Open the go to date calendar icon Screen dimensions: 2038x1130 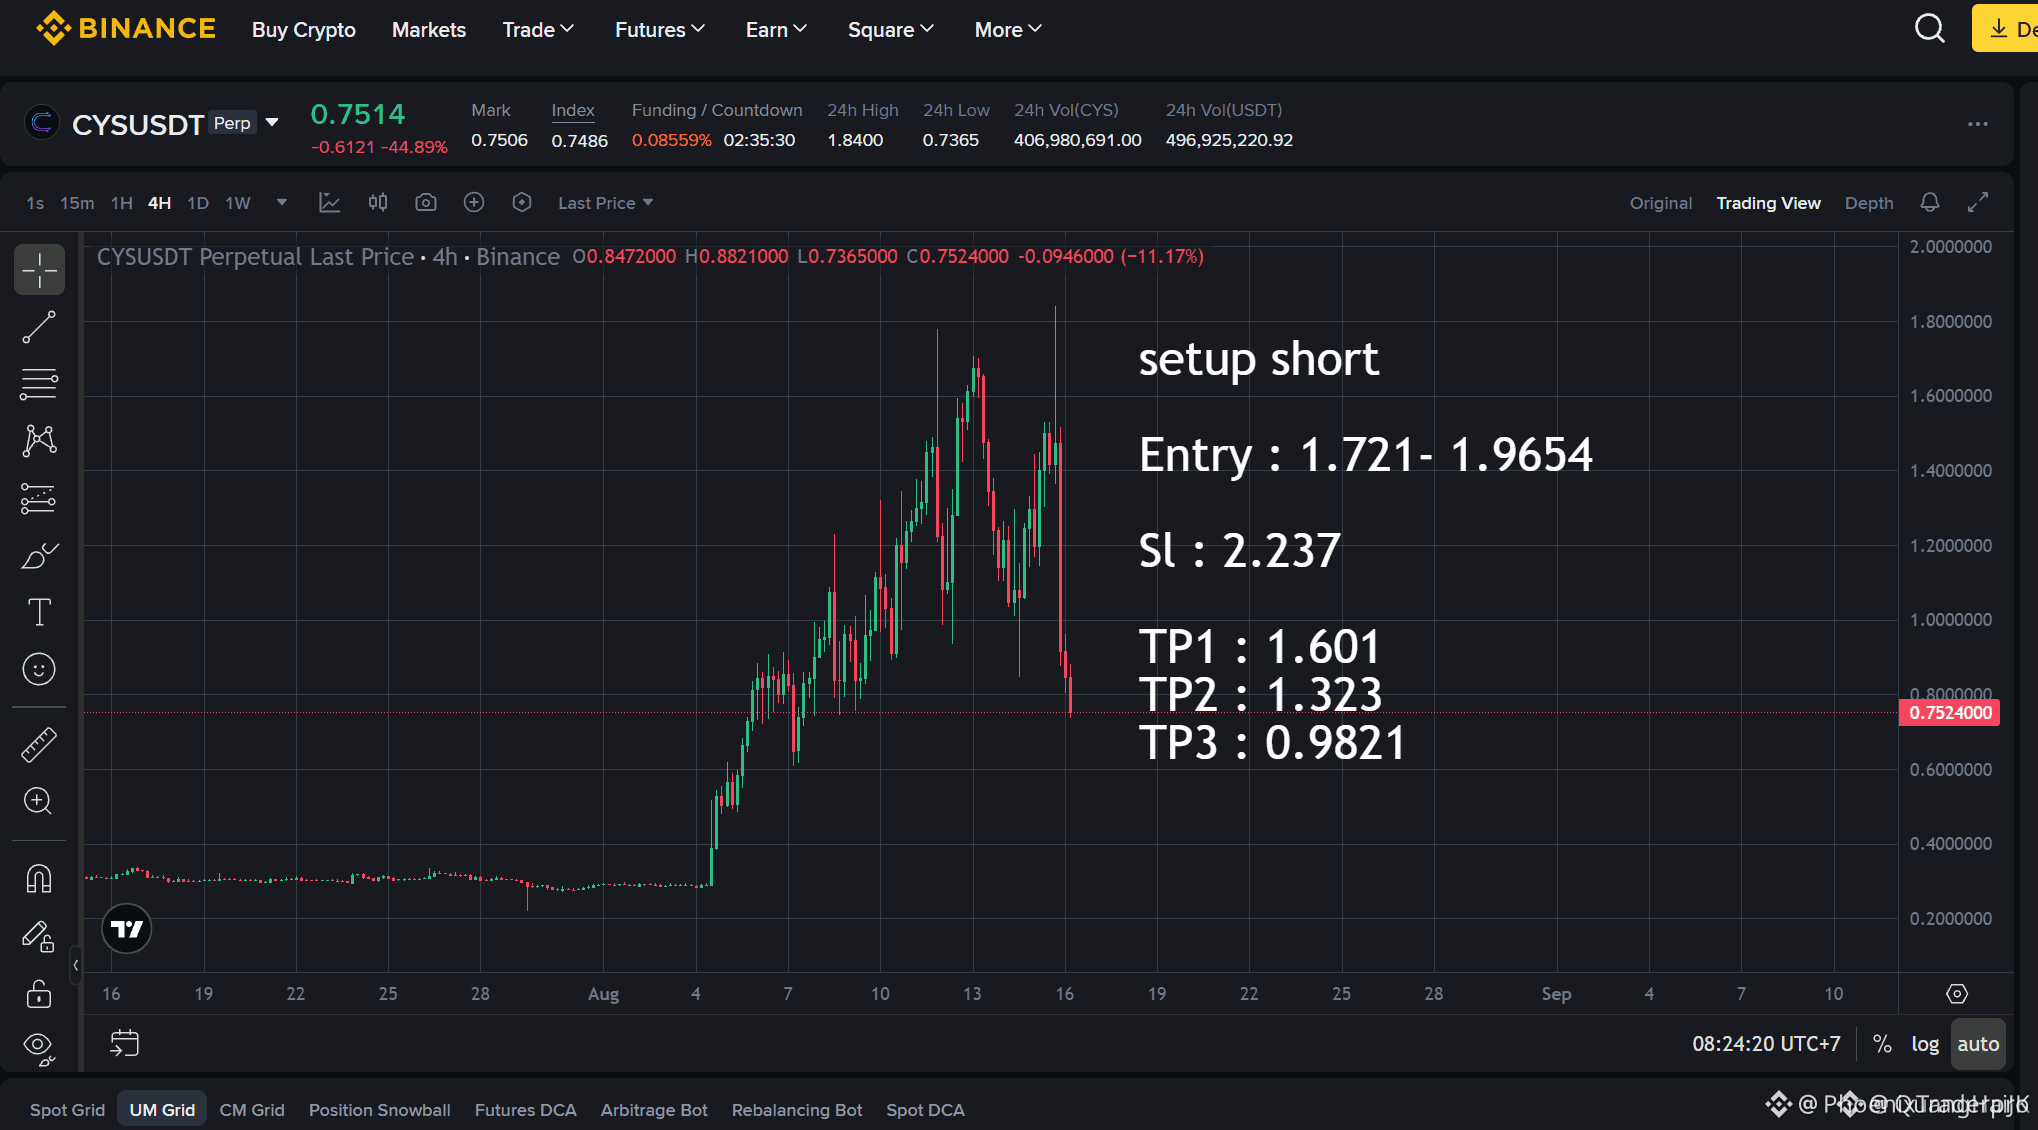tap(125, 1043)
